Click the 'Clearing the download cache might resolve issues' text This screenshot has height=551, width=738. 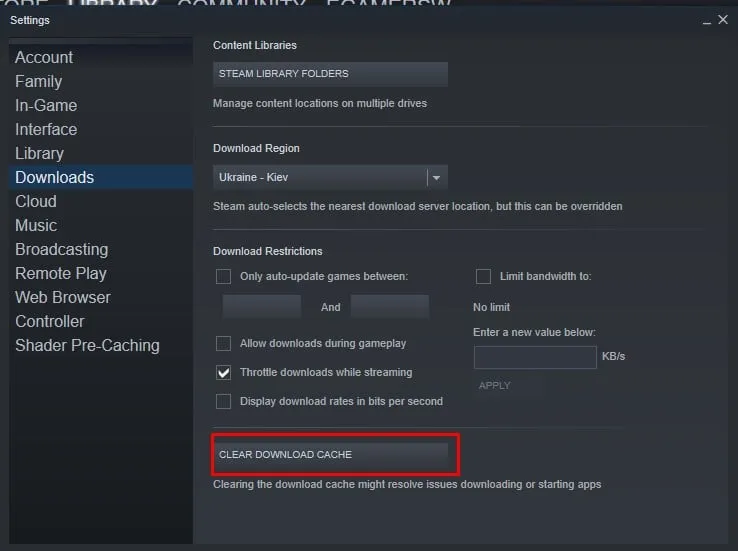click(x=407, y=484)
